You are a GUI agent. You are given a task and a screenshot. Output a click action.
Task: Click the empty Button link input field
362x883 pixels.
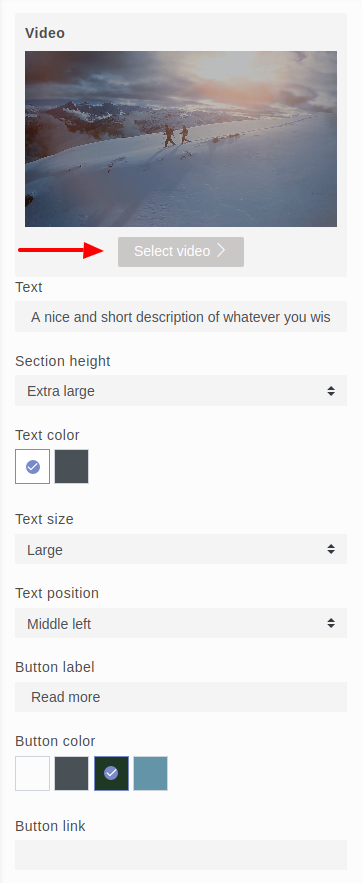pos(181,855)
